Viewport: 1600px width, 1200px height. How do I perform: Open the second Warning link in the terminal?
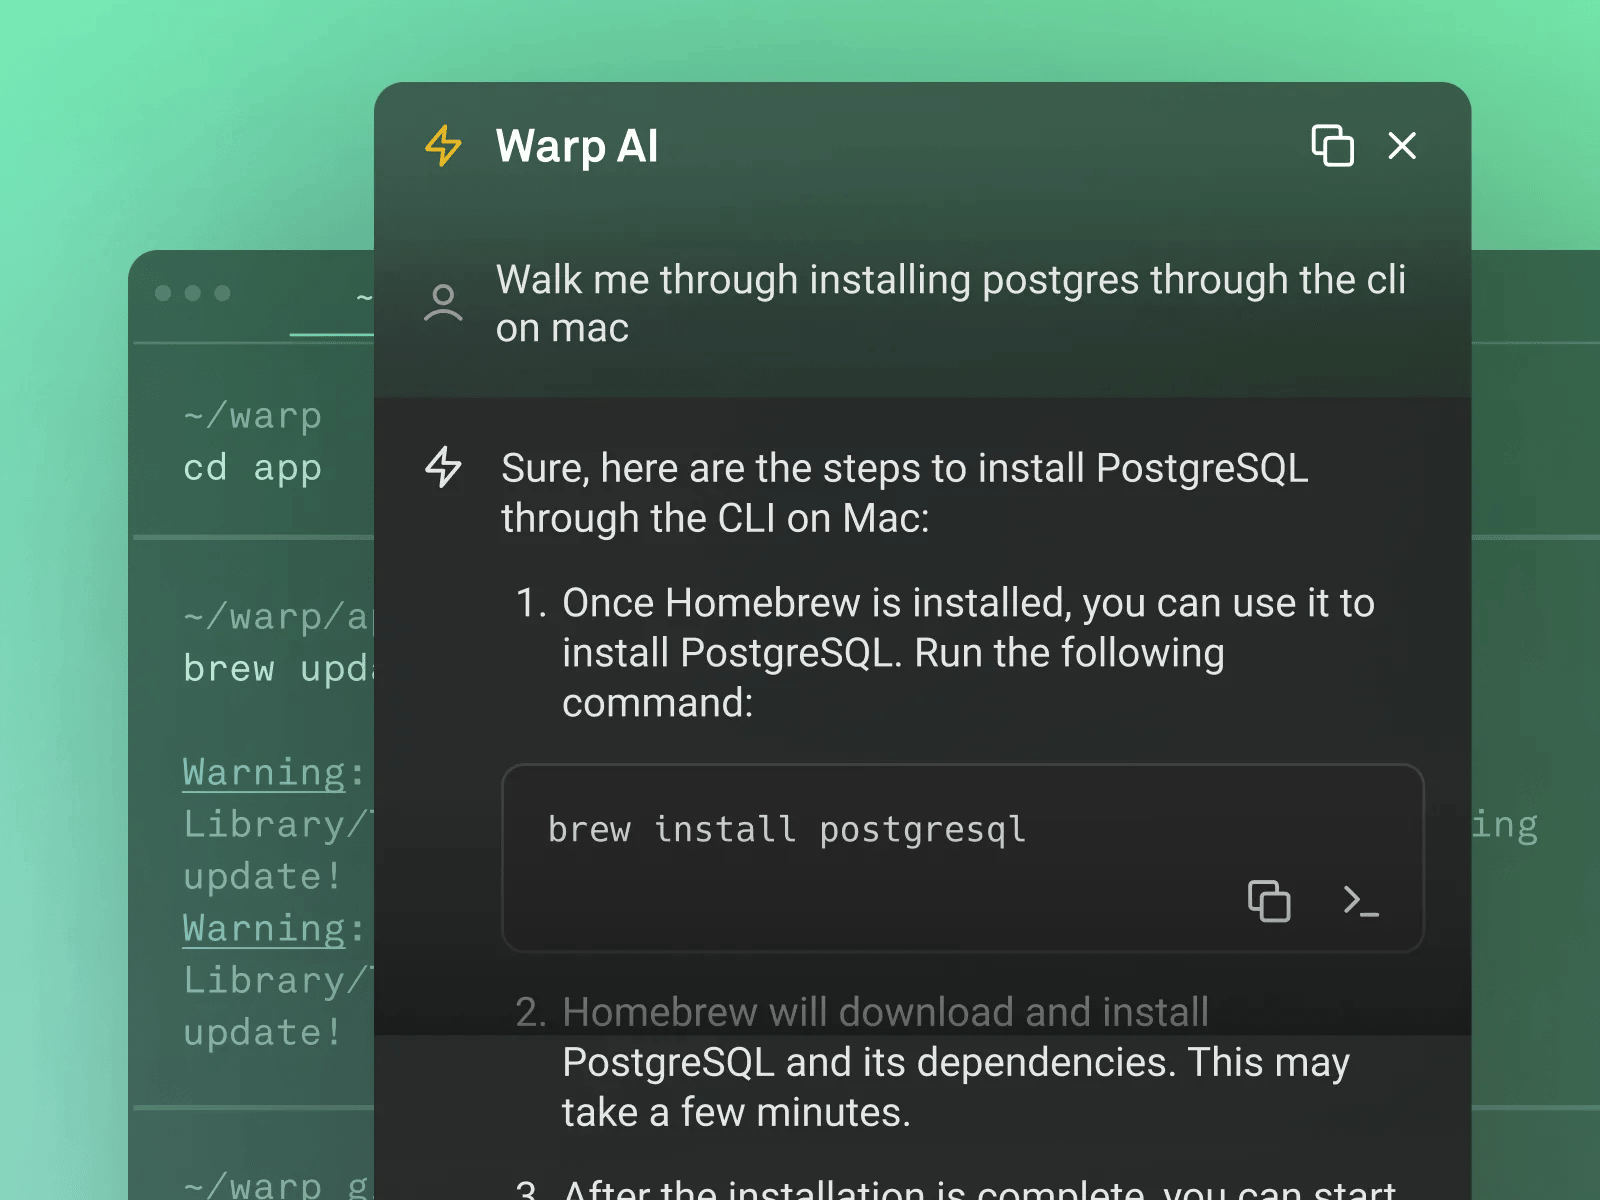(x=264, y=929)
